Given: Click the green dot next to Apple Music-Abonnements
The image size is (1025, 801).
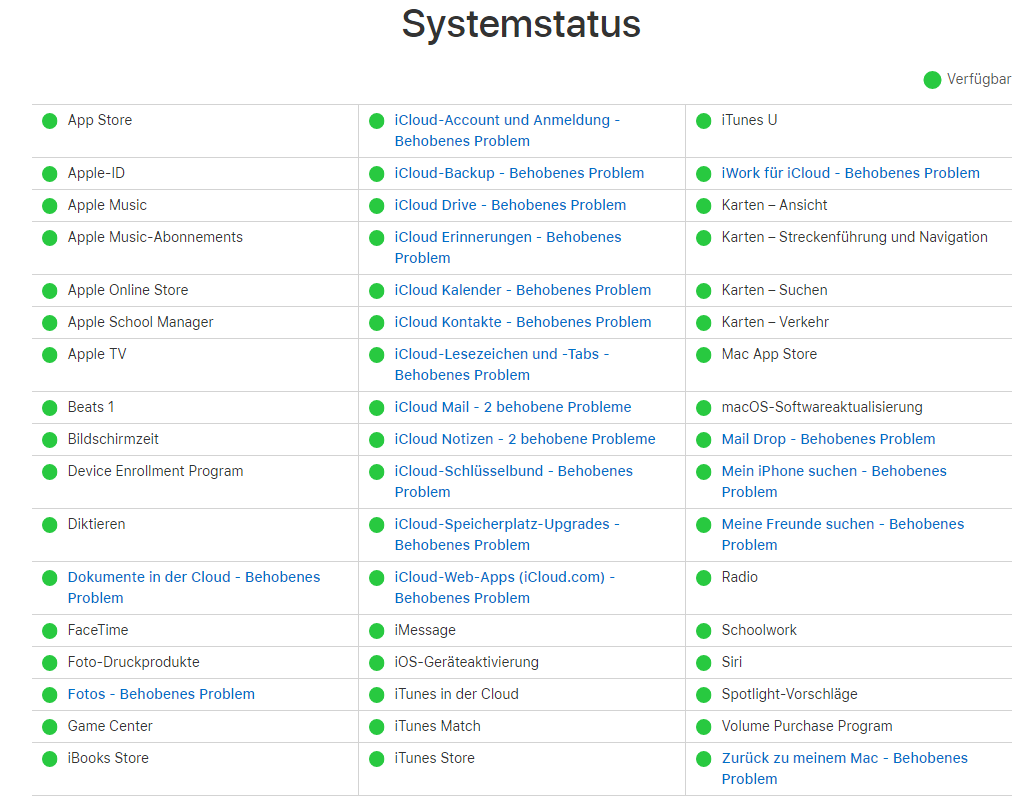Looking at the screenshot, I should point(50,238).
